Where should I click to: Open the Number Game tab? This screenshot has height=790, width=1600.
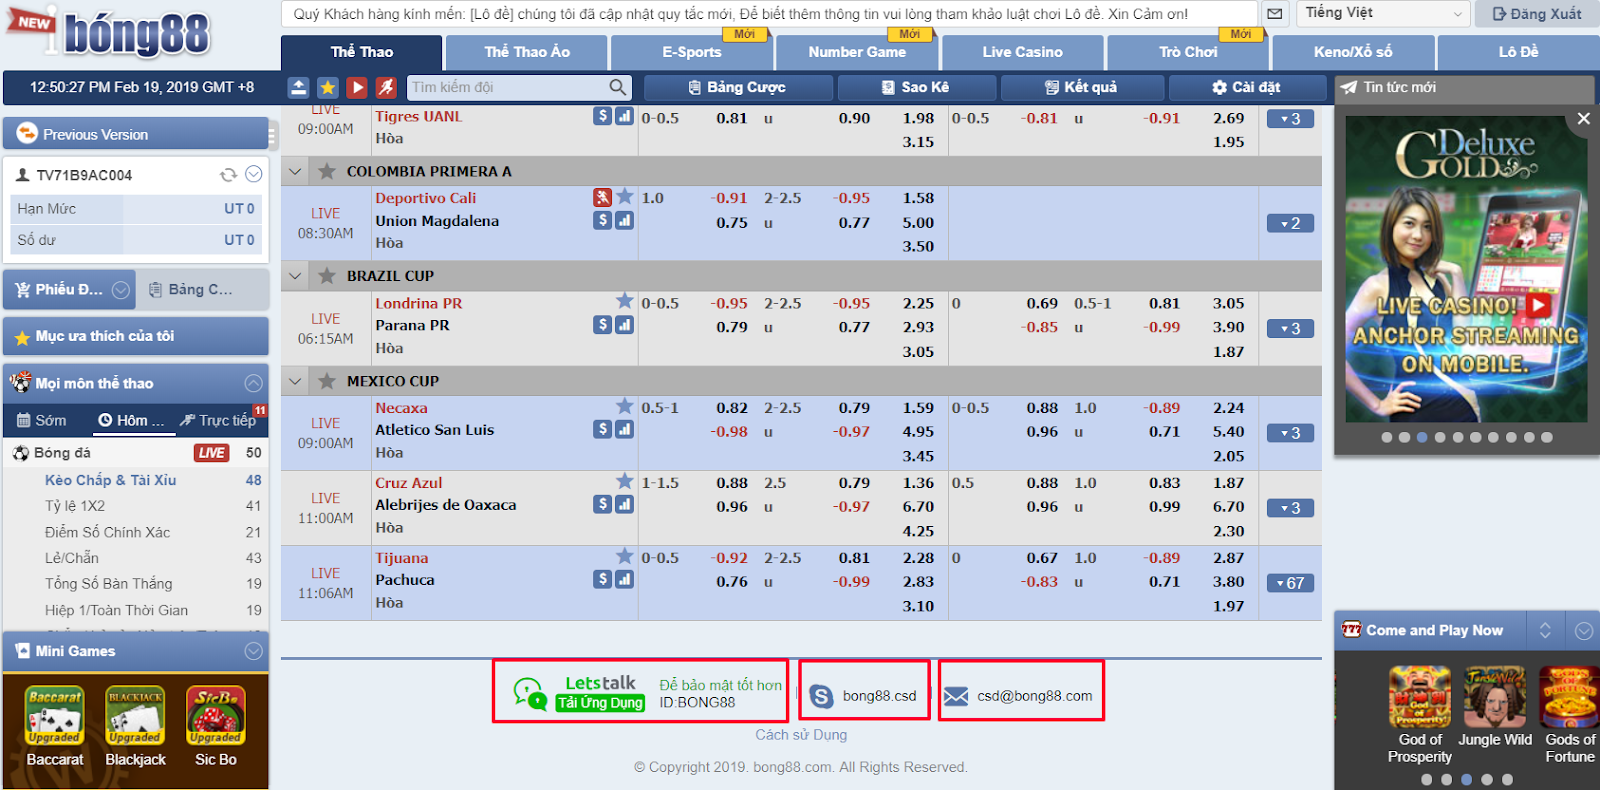(857, 52)
